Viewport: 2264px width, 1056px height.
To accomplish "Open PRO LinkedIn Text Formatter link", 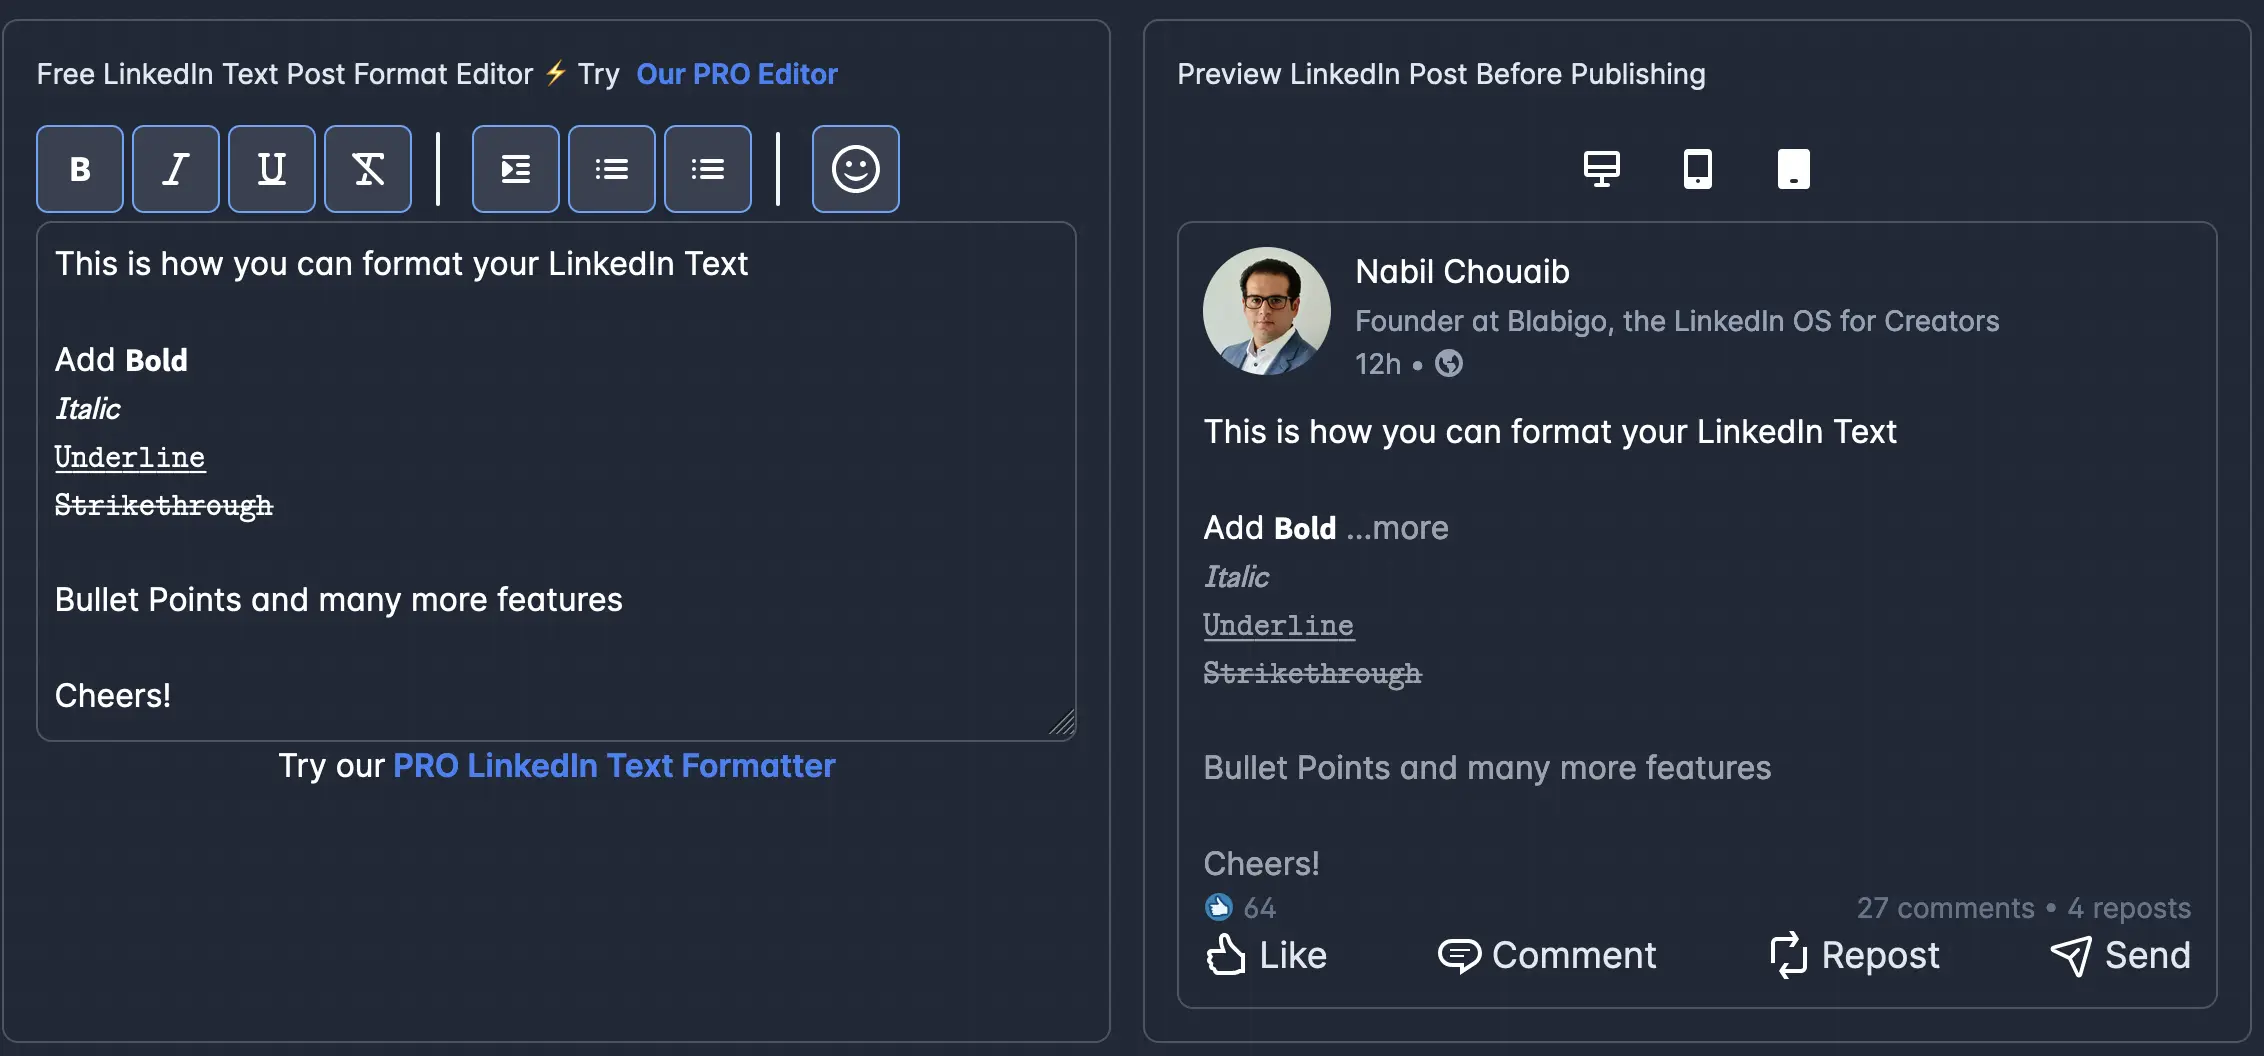I will point(614,766).
